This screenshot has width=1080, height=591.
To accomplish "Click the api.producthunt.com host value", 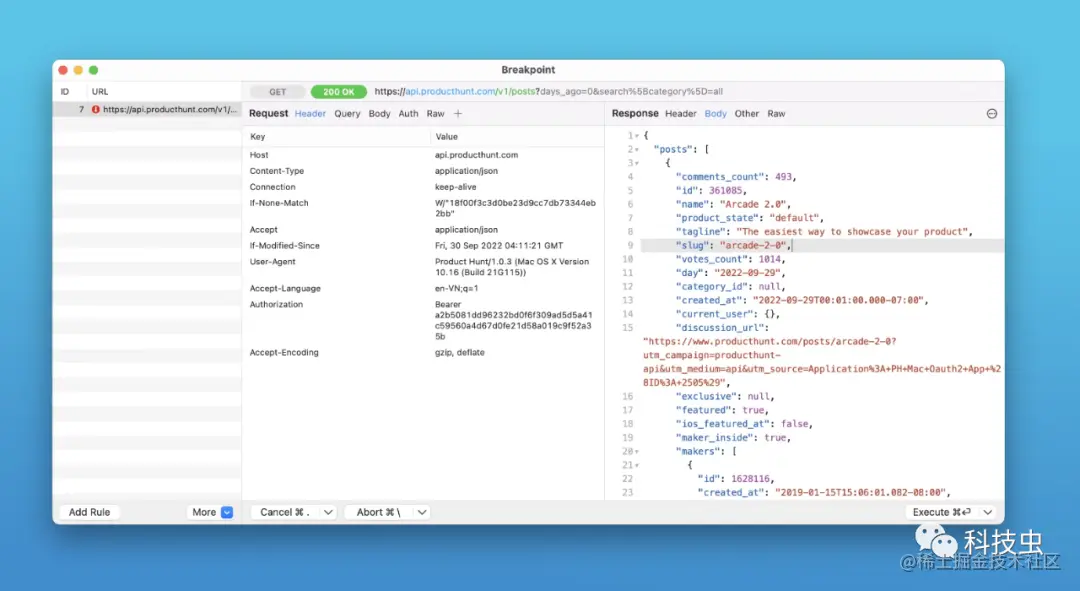I will coord(476,155).
